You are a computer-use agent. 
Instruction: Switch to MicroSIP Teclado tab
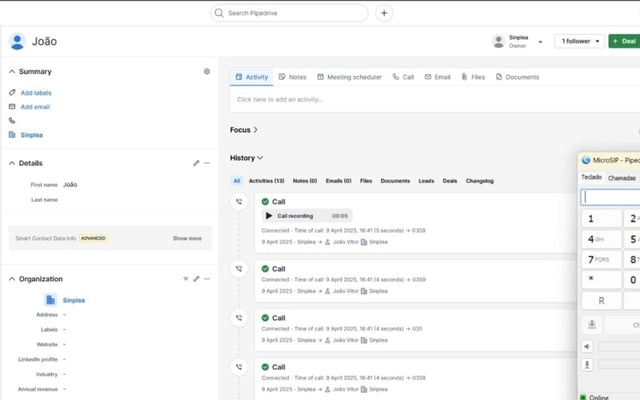pyautogui.click(x=591, y=177)
